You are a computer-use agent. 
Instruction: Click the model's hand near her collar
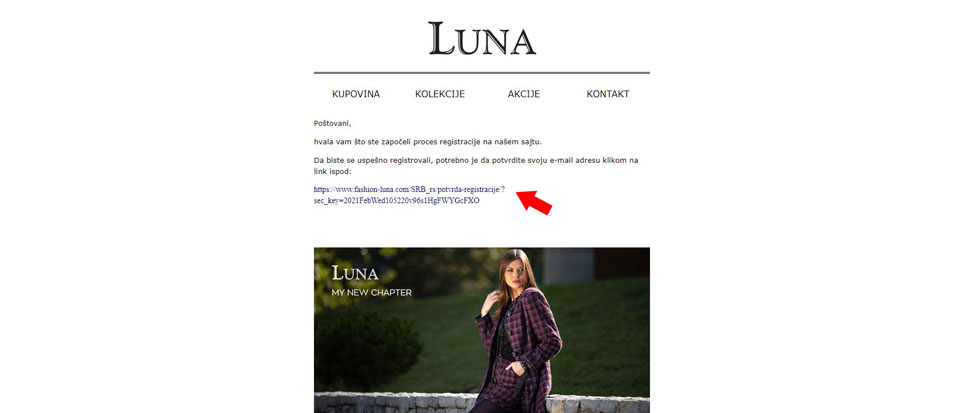point(490,303)
